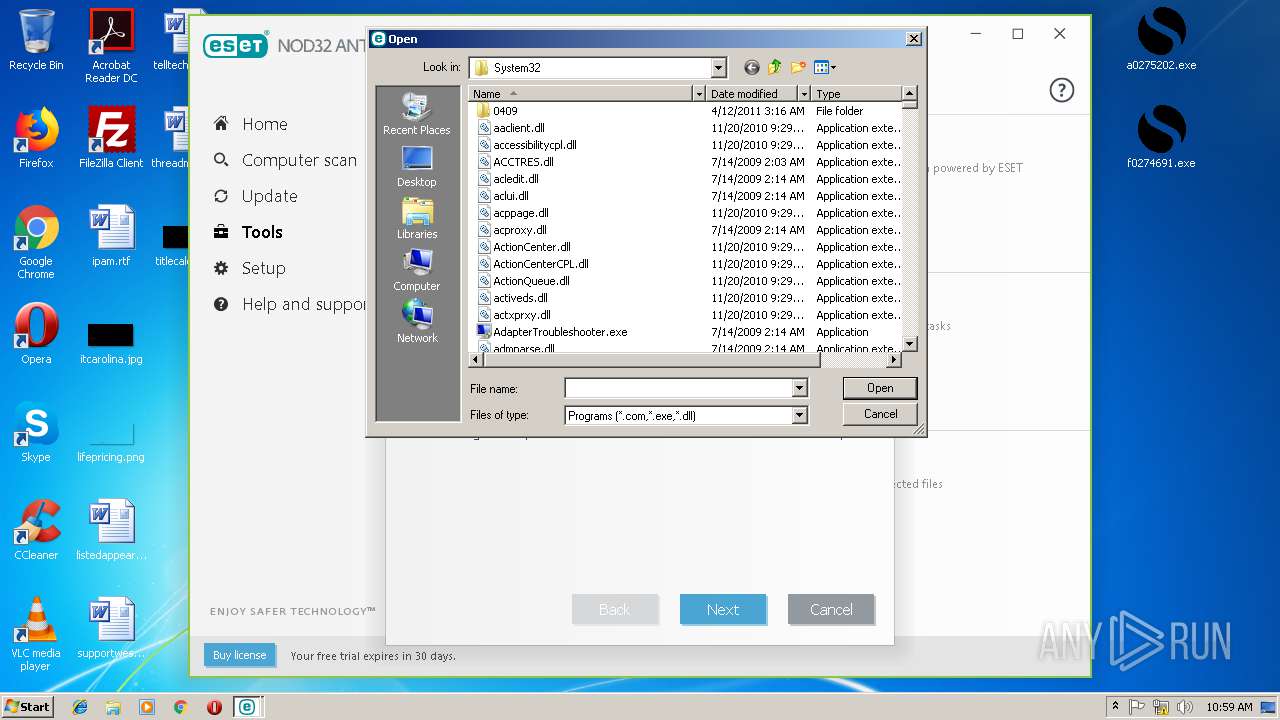1280x720 pixels.
Task: Click the File name input field
Action: [678, 388]
